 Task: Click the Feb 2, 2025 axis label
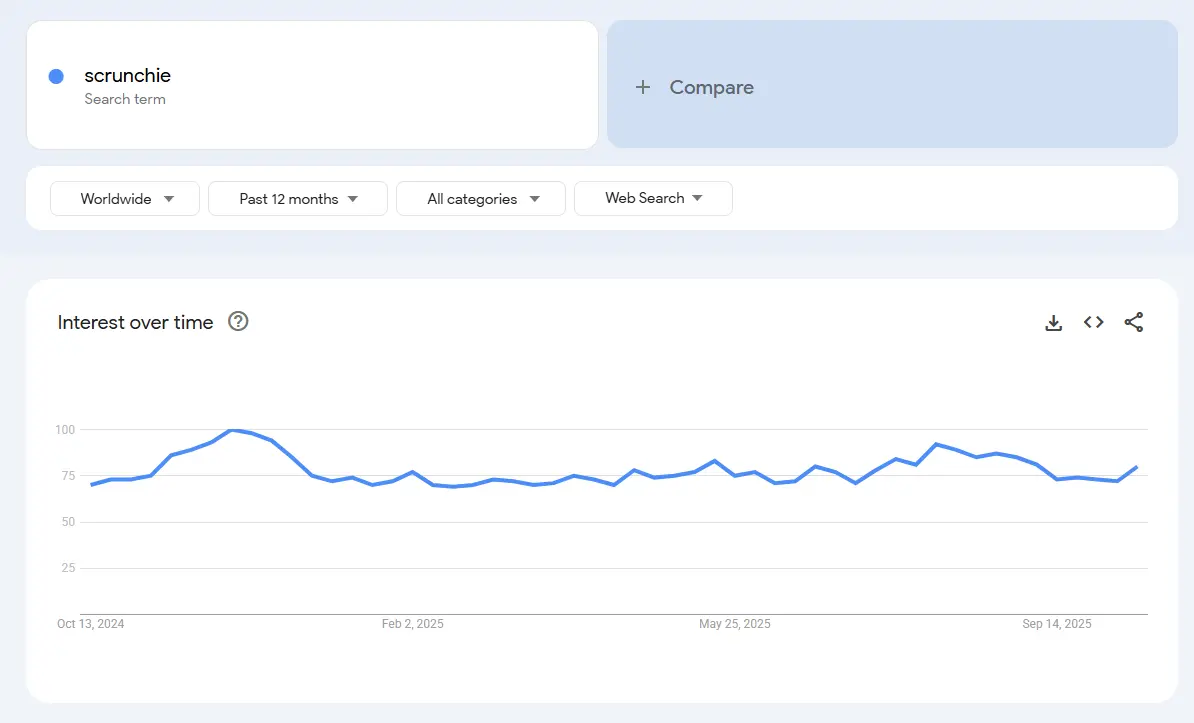coord(413,623)
